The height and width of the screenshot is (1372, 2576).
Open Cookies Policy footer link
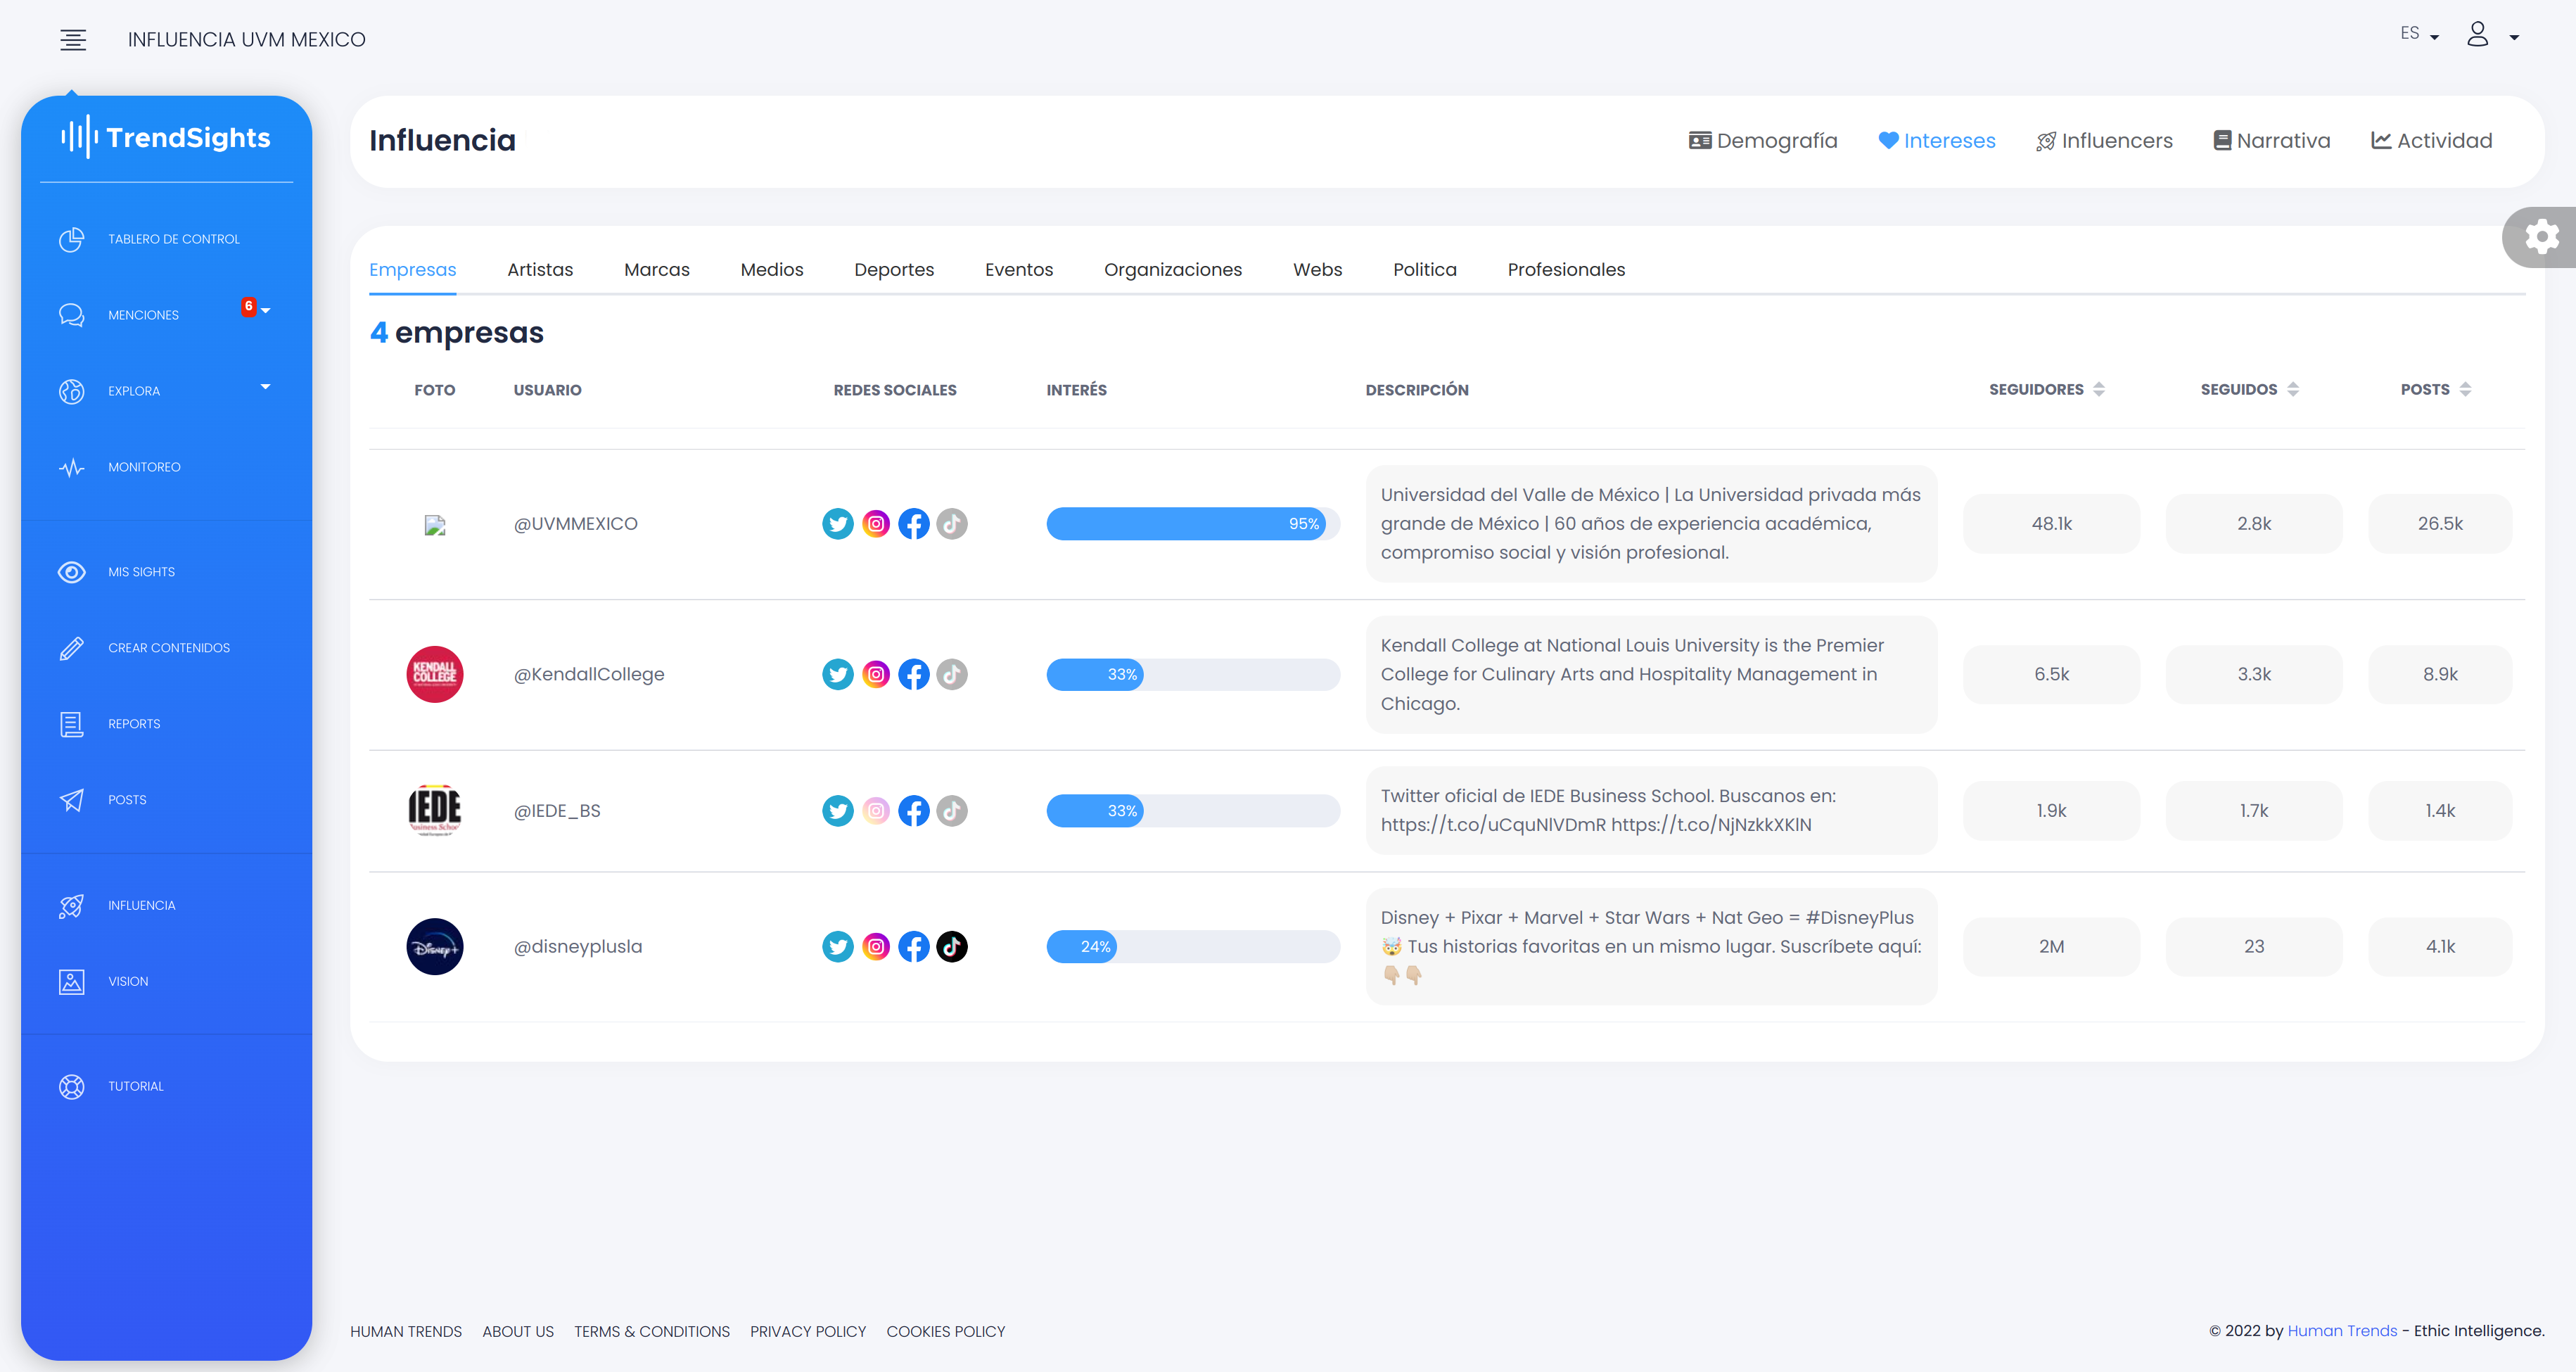pyautogui.click(x=946, y=1332)
